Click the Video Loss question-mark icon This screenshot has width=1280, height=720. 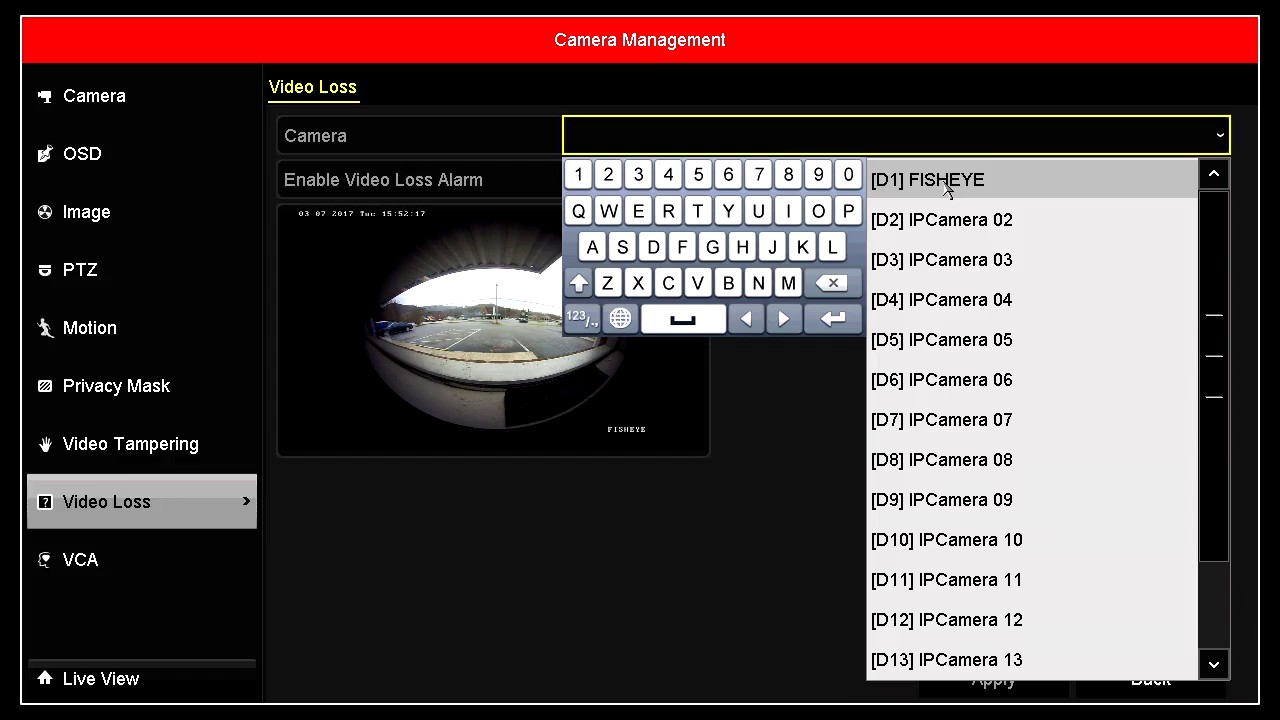coord(45,502)
